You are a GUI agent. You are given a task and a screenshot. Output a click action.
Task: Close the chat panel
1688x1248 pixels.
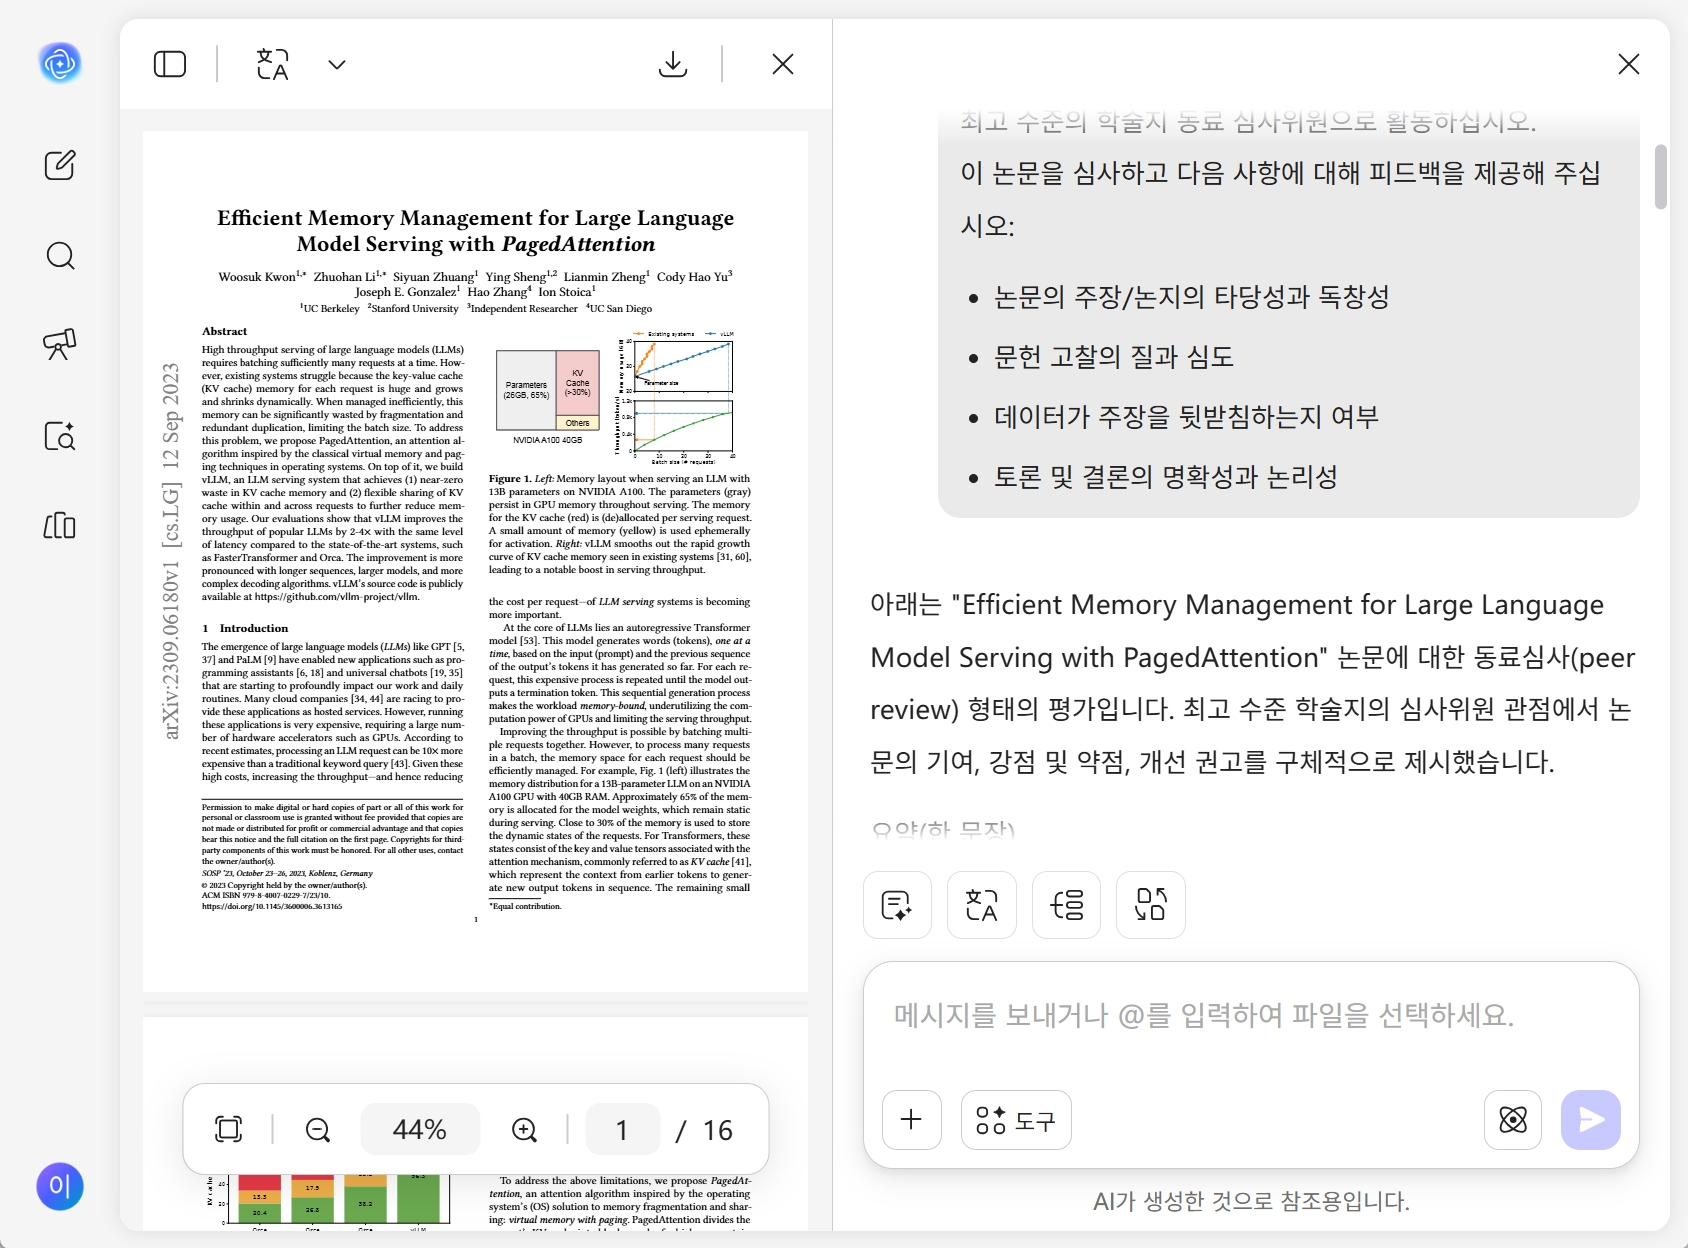tap(1629, 64)
